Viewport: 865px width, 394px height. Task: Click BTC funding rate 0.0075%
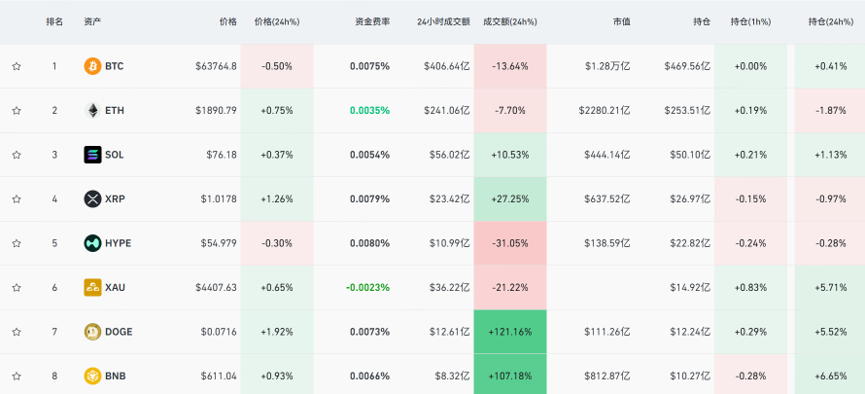point(370,66)
